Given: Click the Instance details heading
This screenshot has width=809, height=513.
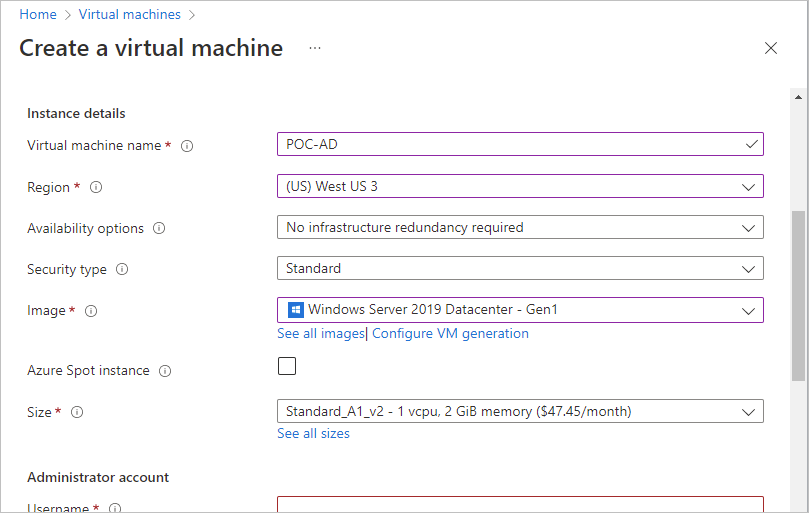Looking at the screenshot, I should point(76,114).
